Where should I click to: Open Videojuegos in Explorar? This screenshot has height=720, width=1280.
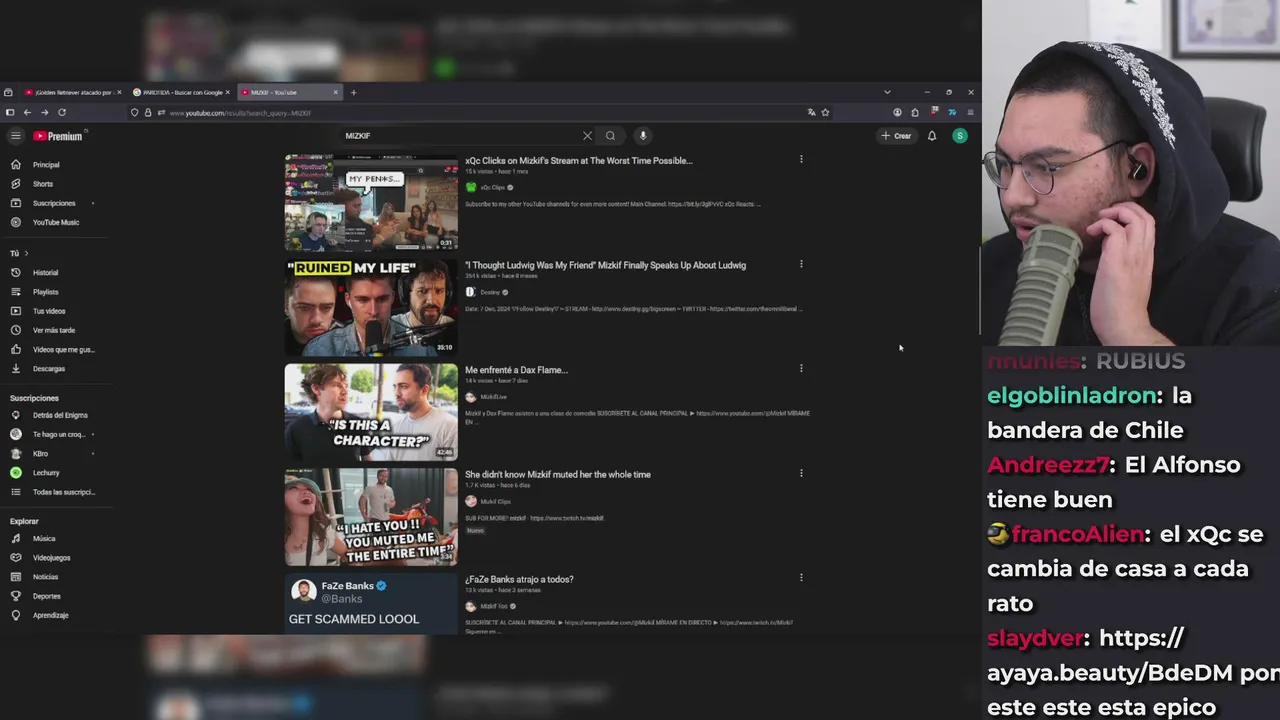click(x=50, y=557)
